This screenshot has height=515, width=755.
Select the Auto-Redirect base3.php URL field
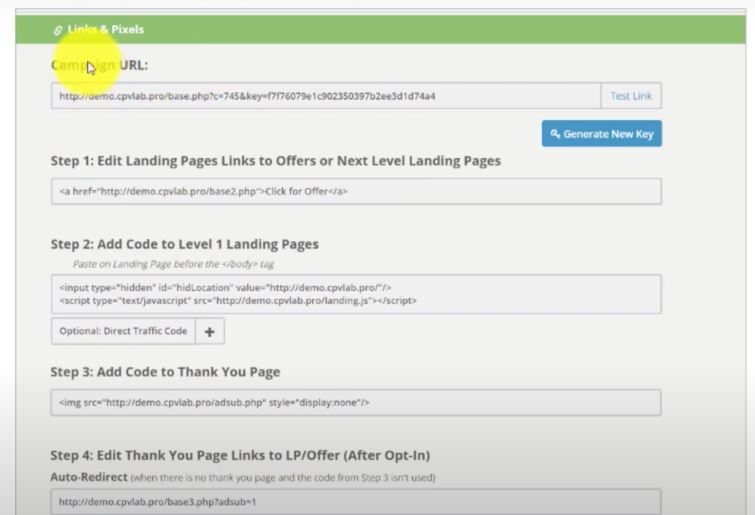click(356, 502)
